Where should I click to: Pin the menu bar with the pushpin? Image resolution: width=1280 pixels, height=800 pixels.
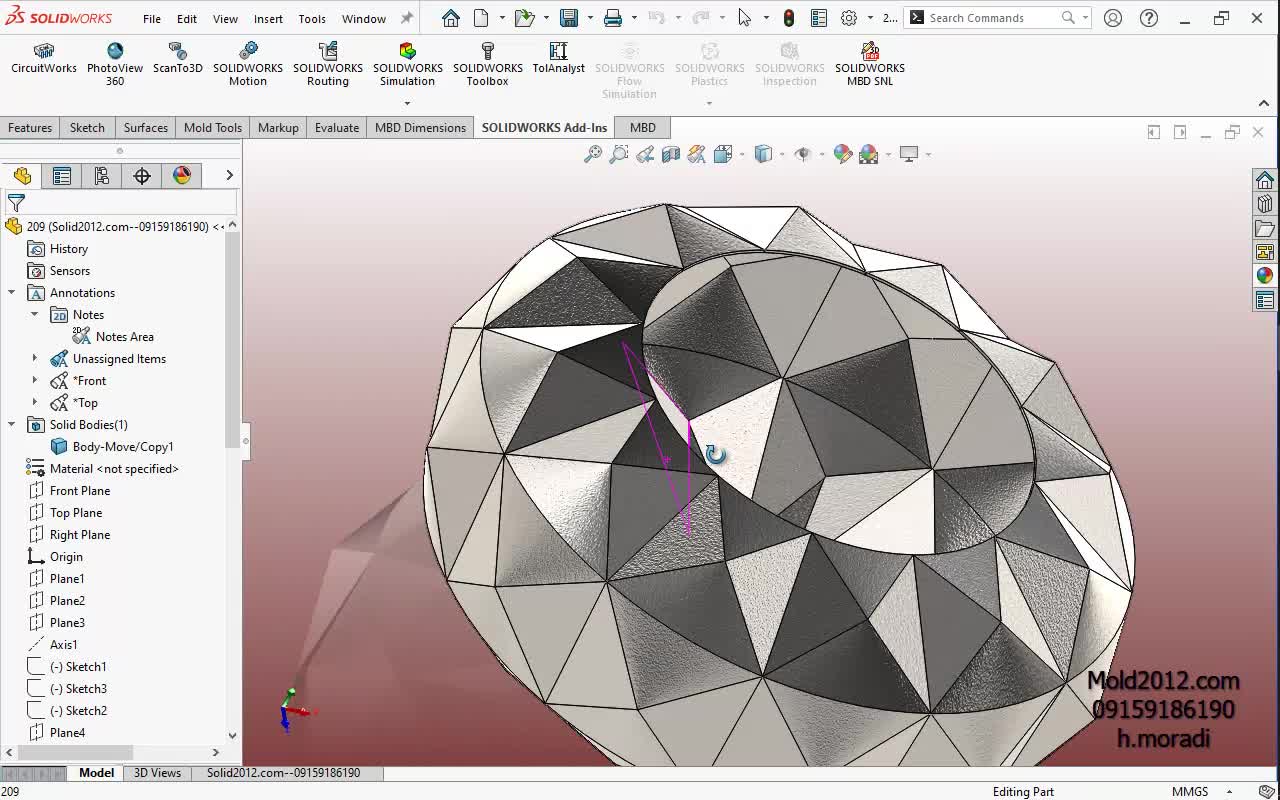pyautogui.click(x=406, y=18)
